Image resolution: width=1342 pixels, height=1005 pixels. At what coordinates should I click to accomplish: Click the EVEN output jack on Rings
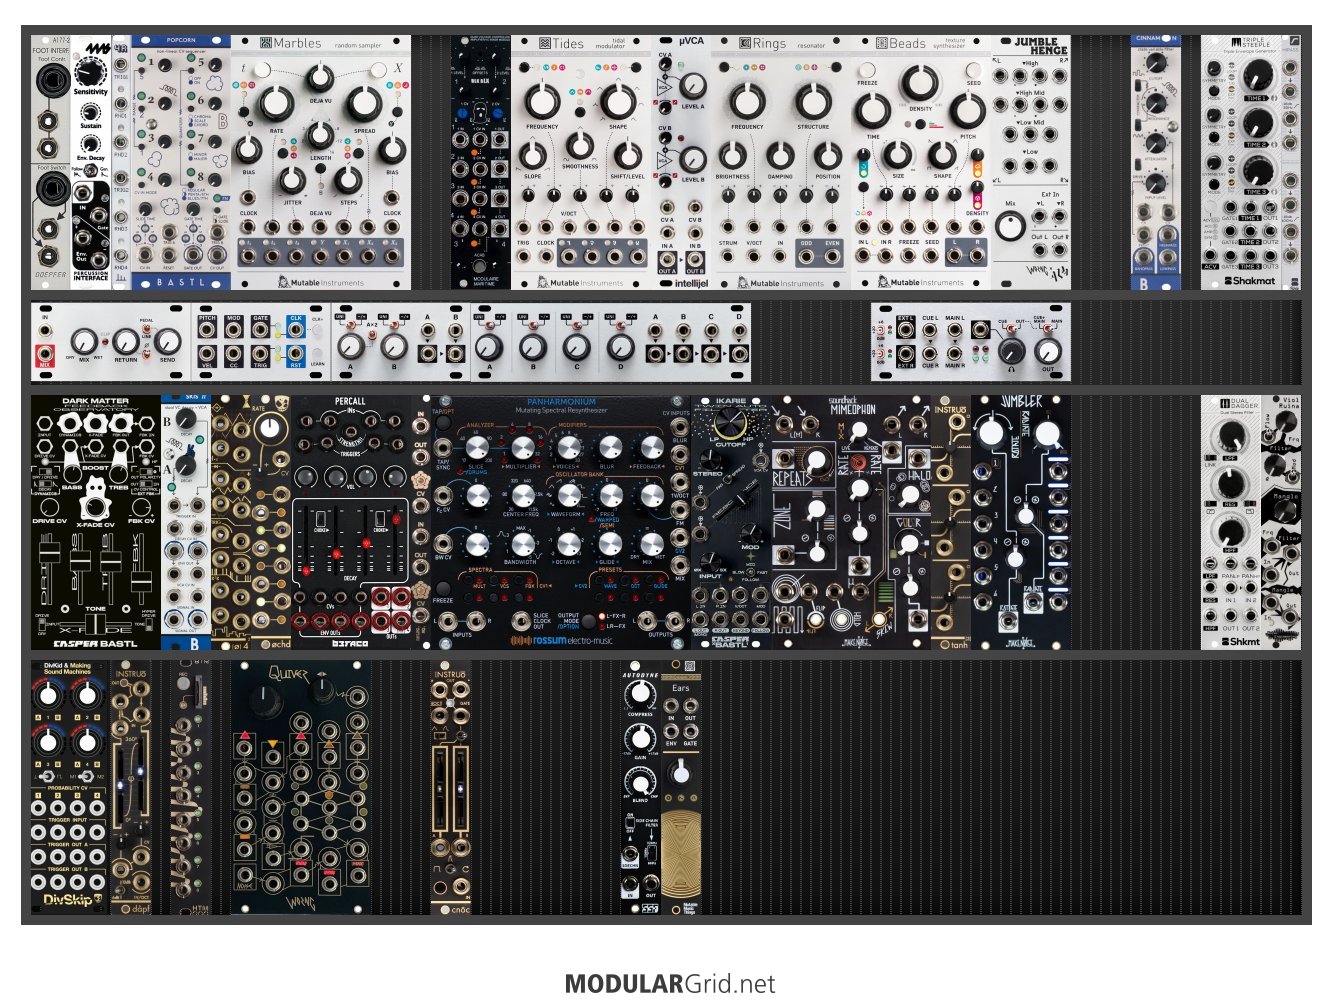[x=832, y=256]
